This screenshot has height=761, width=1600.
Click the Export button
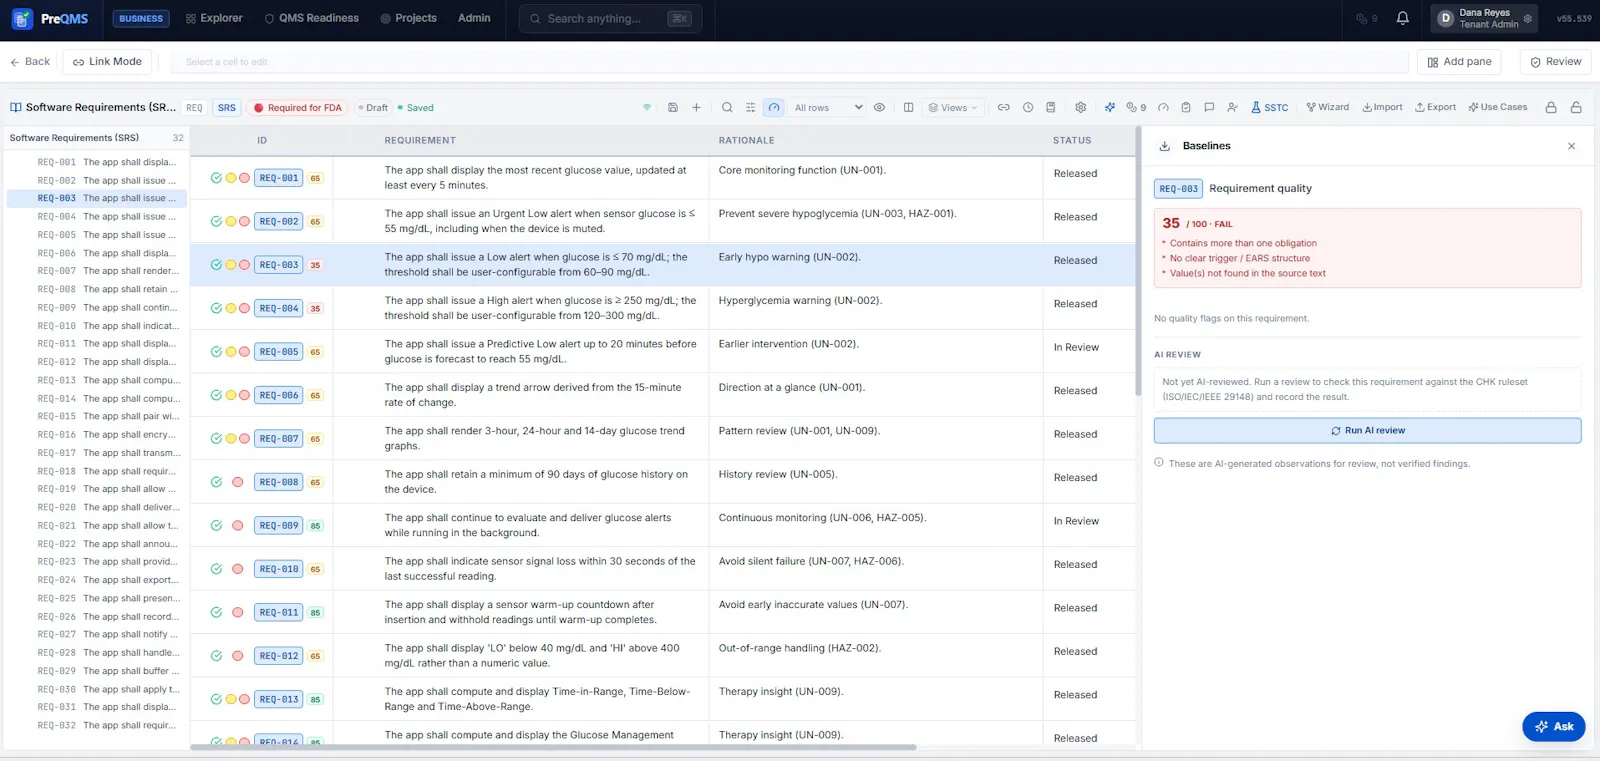1435,107
